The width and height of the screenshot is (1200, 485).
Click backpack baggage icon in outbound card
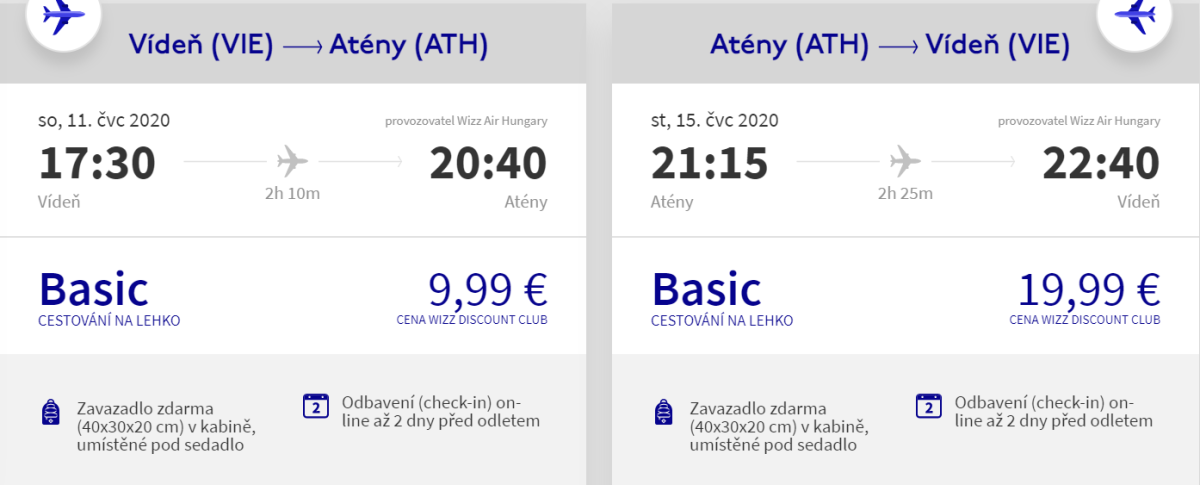pos(50,412)
